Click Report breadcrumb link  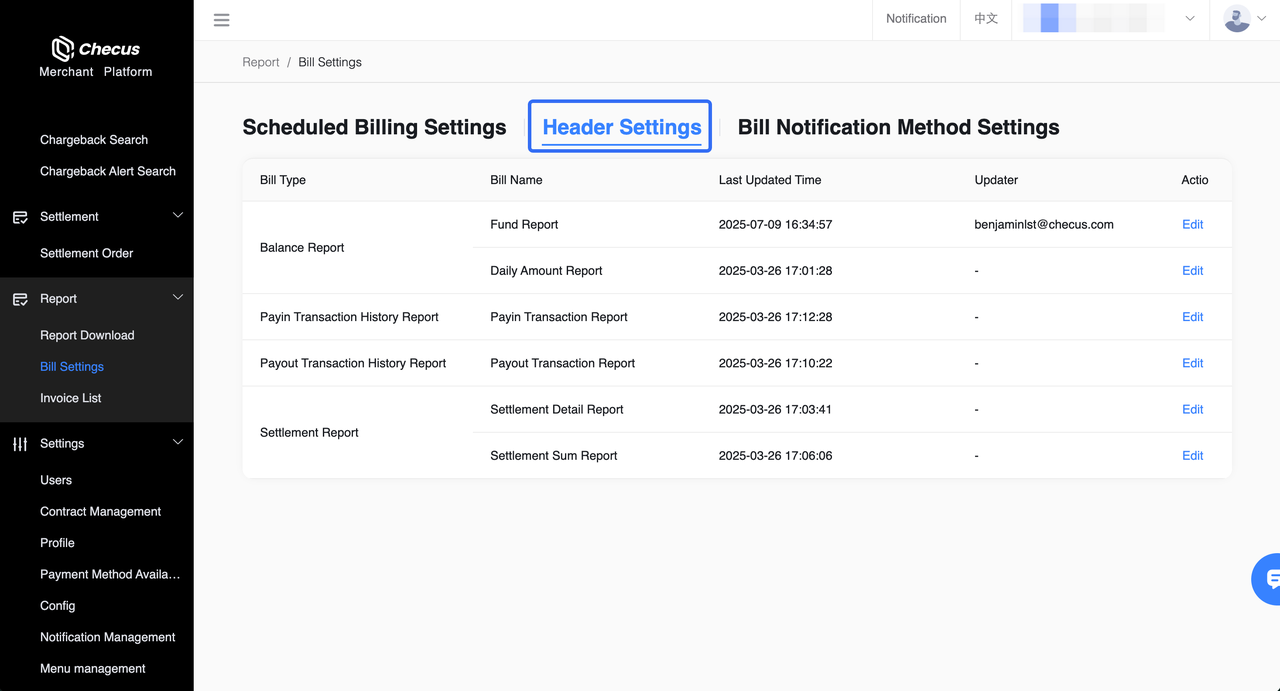261,62
